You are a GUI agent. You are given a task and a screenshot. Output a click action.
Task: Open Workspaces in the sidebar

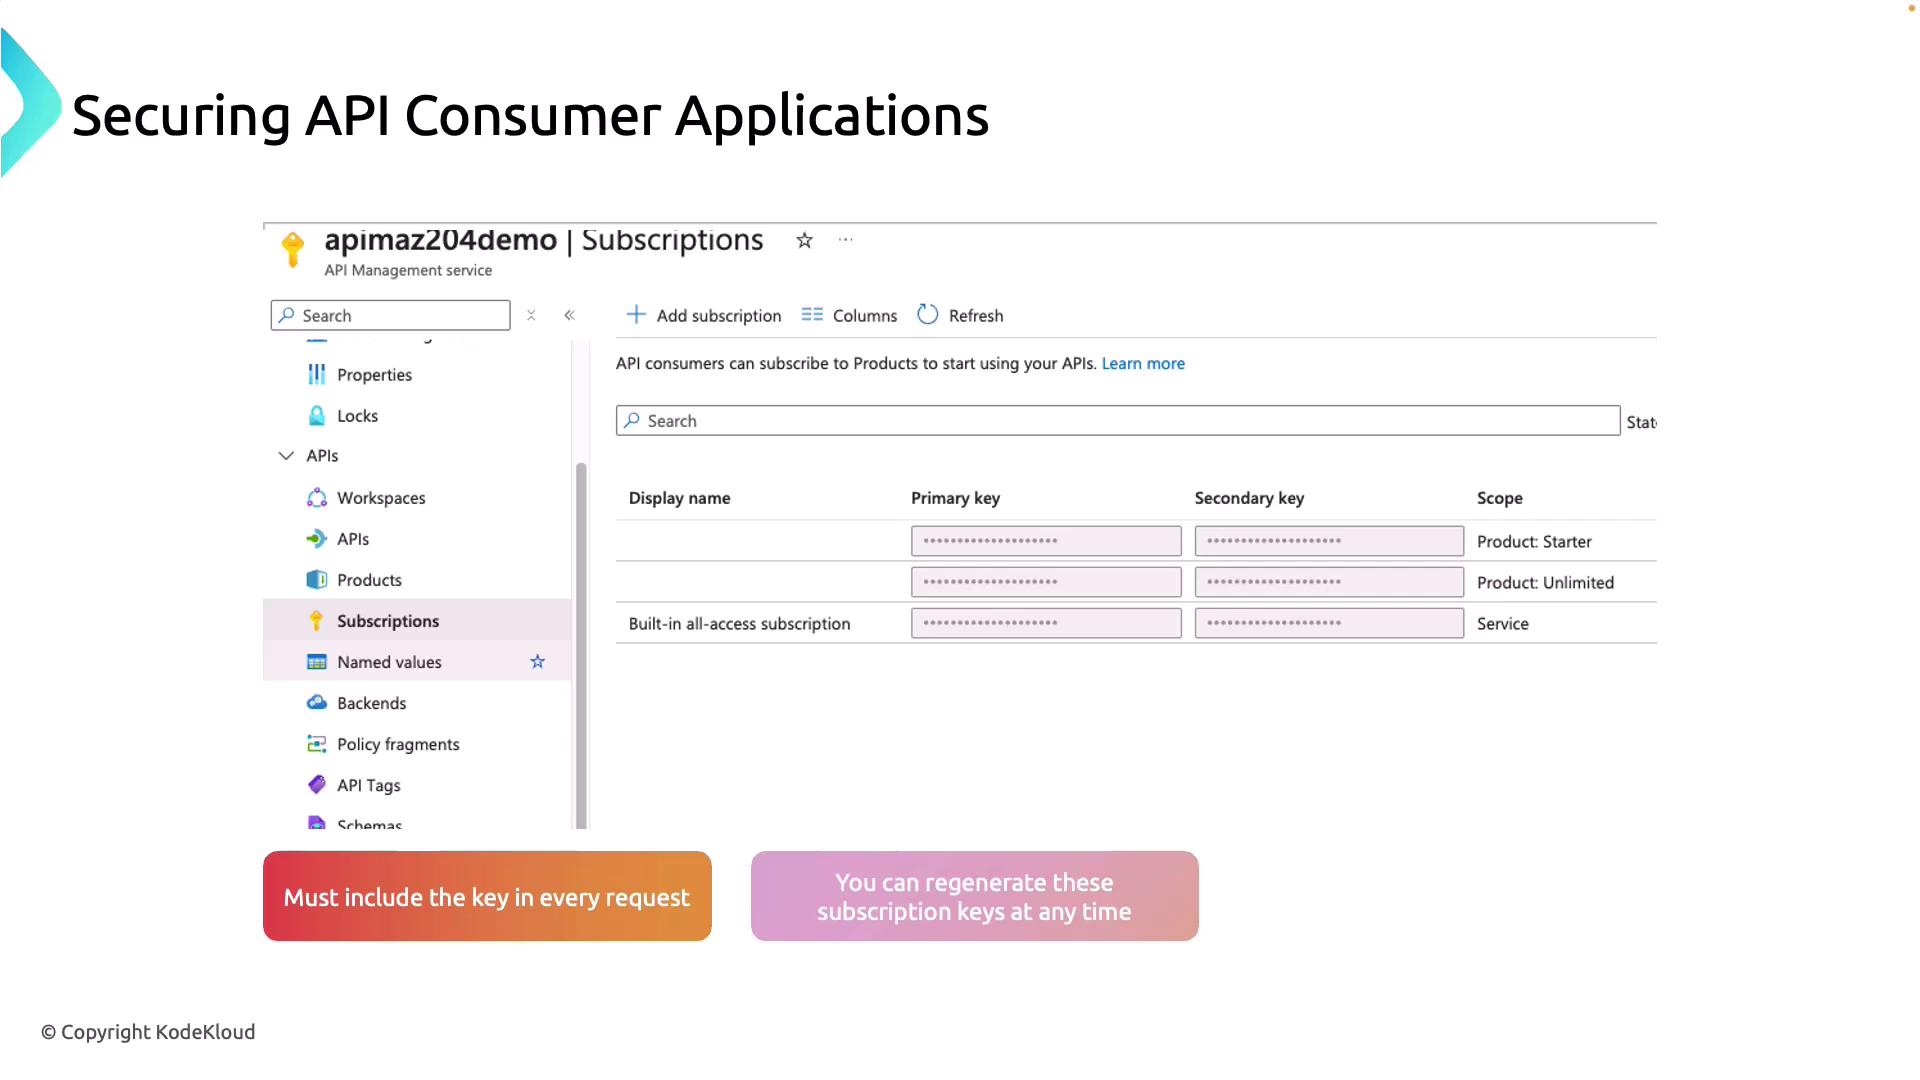(x=380, y=498)
